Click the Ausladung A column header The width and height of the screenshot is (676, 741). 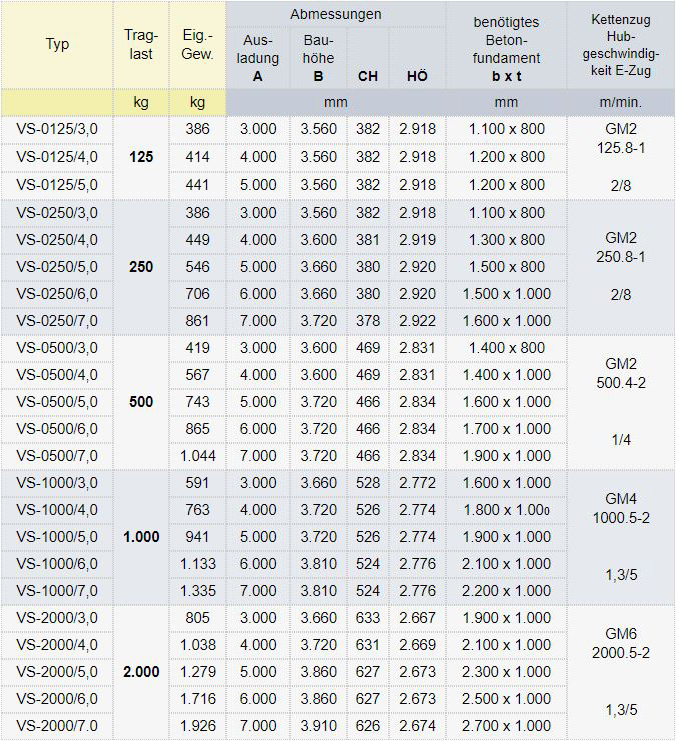pos(258,59)
